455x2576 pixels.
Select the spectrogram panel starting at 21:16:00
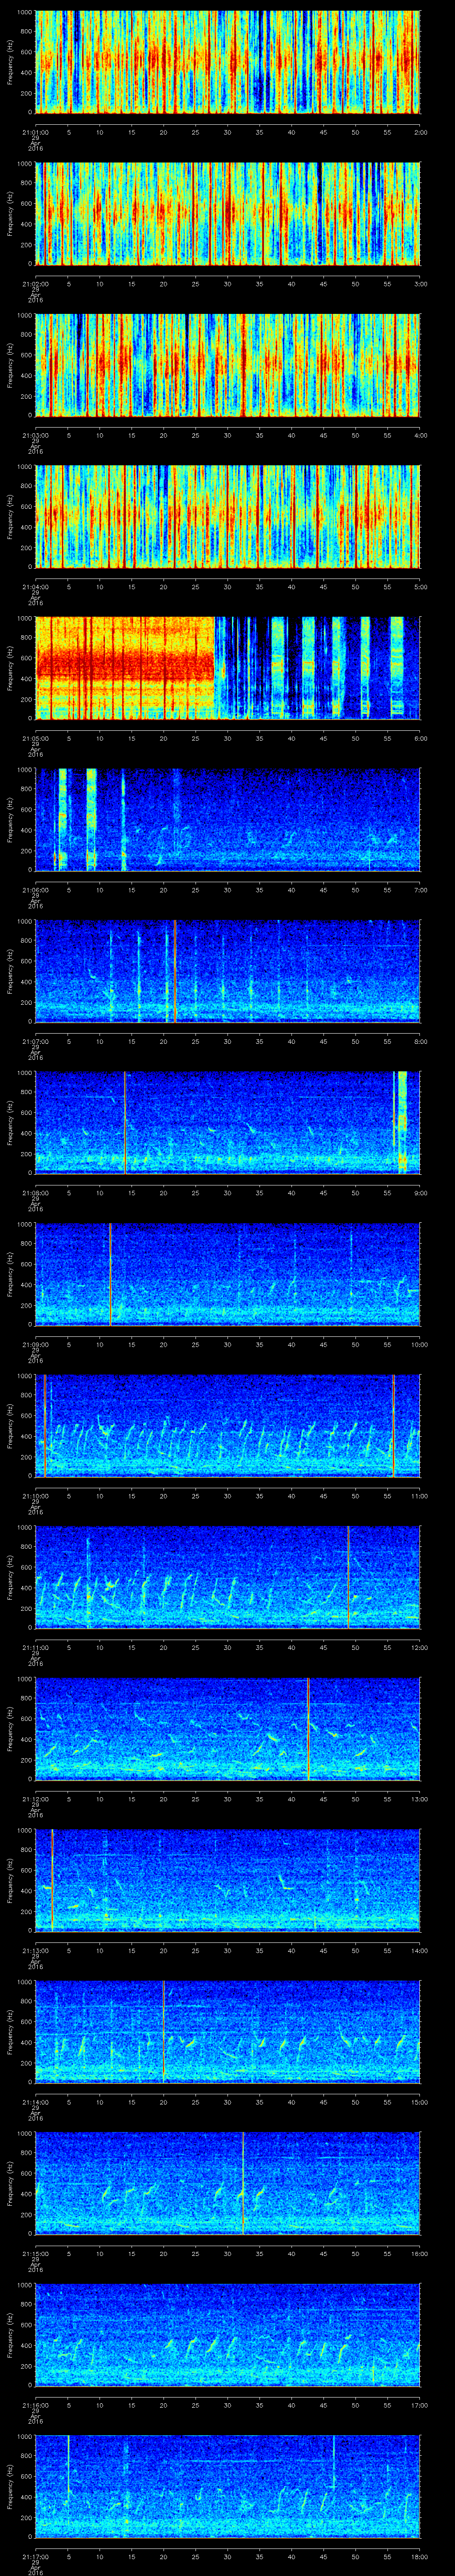point(228,2335)
